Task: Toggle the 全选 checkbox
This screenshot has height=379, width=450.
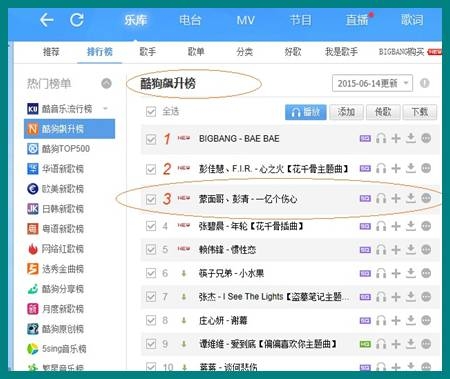Action: tap(151, 111)
